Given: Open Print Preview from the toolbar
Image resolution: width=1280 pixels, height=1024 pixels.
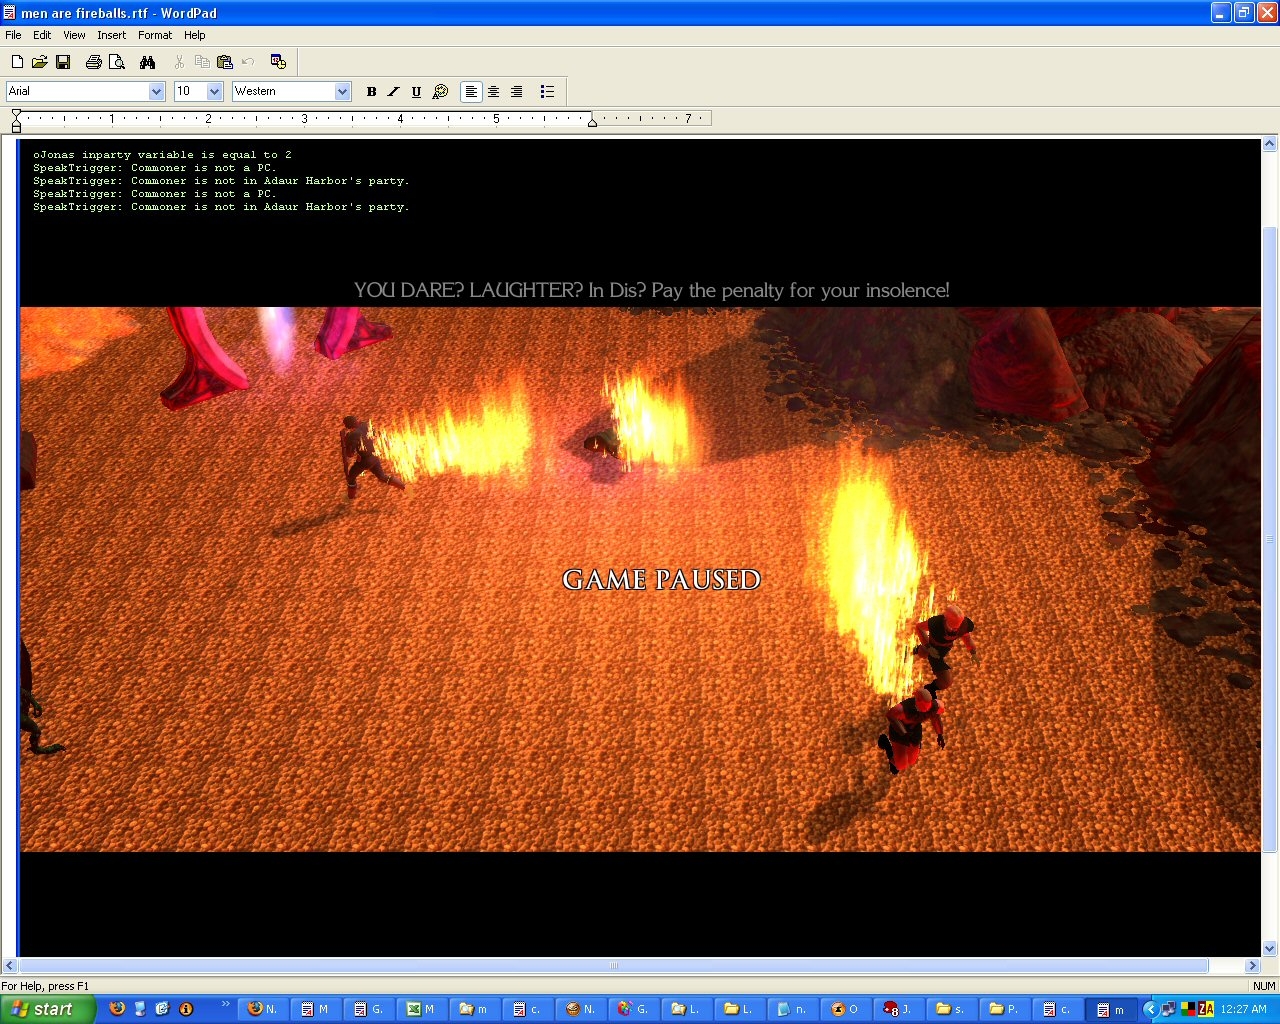Looking at the screenshot, I should pyautogui.click(x=117, y=62).
